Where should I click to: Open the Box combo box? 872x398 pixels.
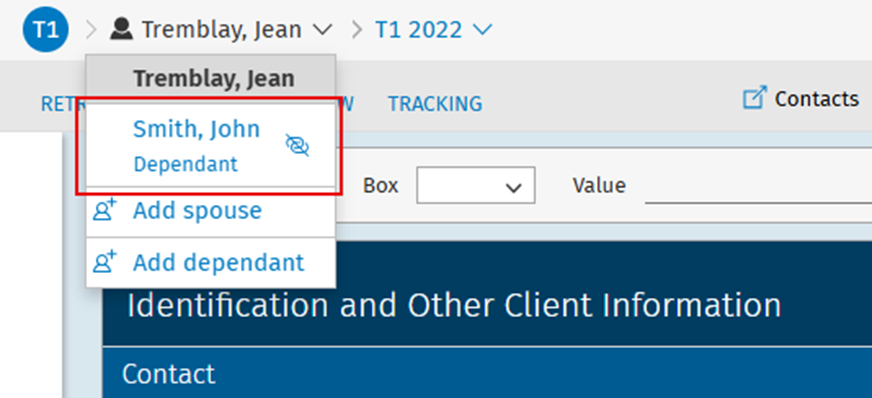pyautogui.click(x=475, y=185)
